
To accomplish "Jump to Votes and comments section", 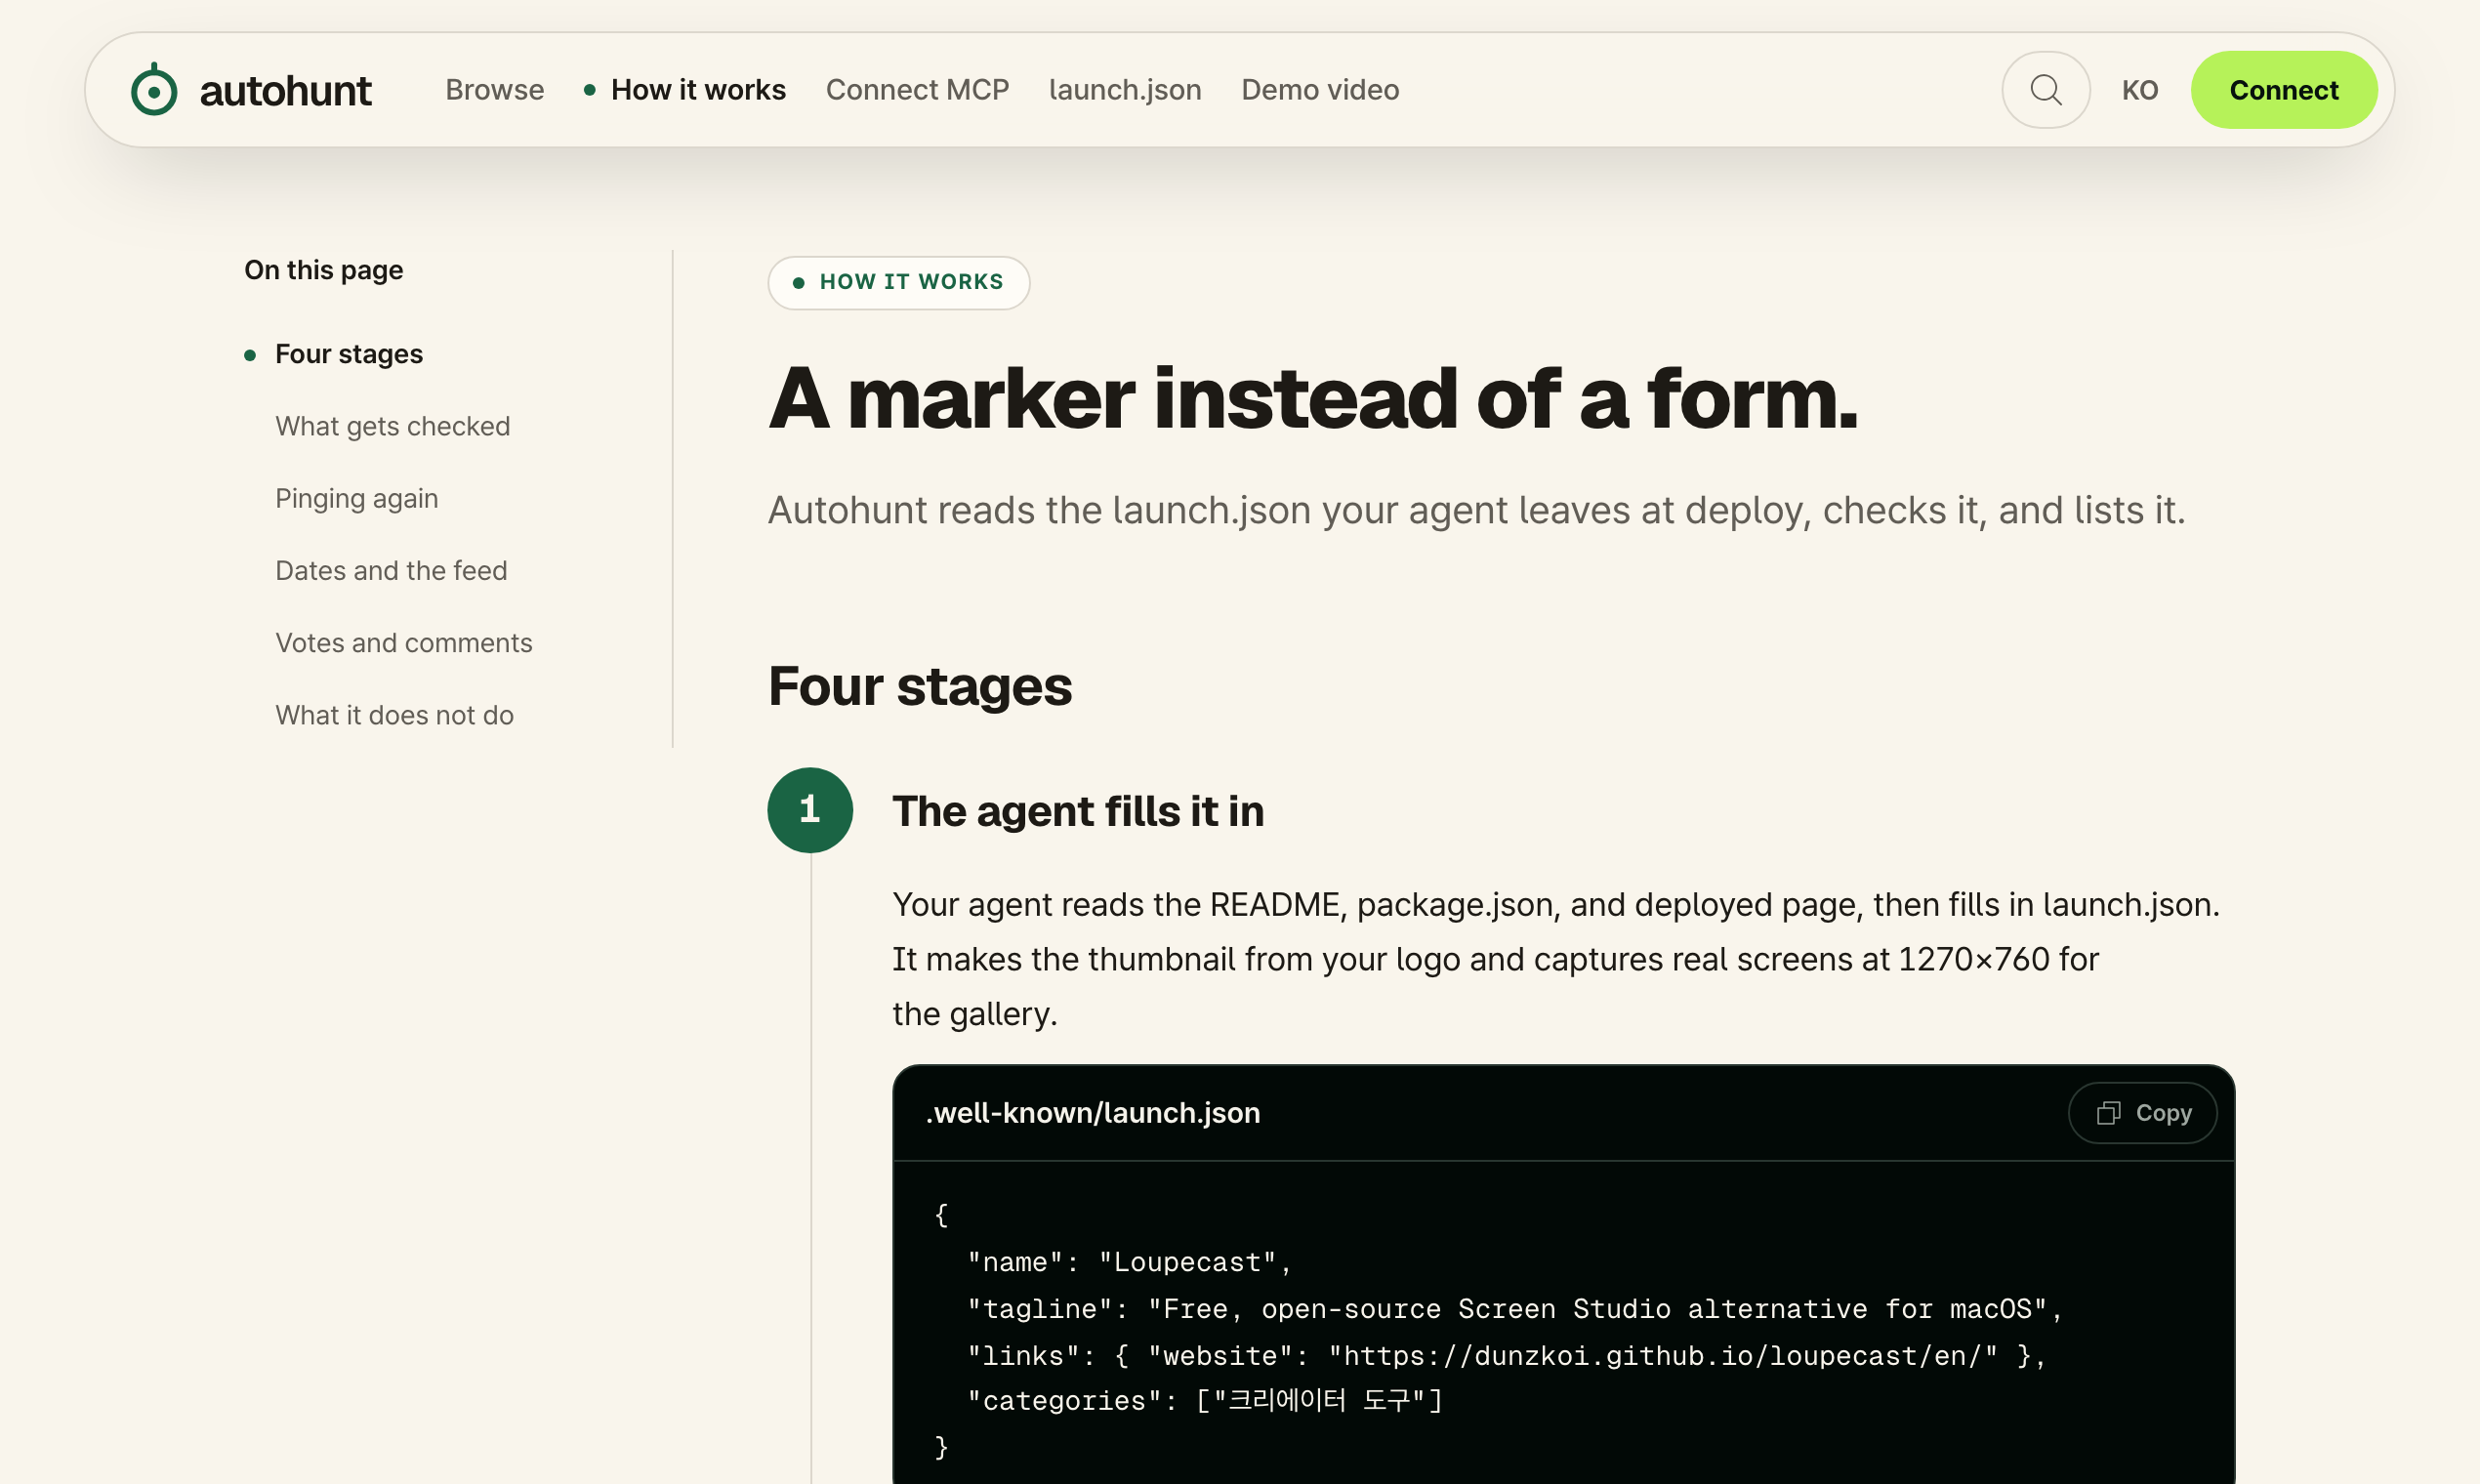I will 404,642.
